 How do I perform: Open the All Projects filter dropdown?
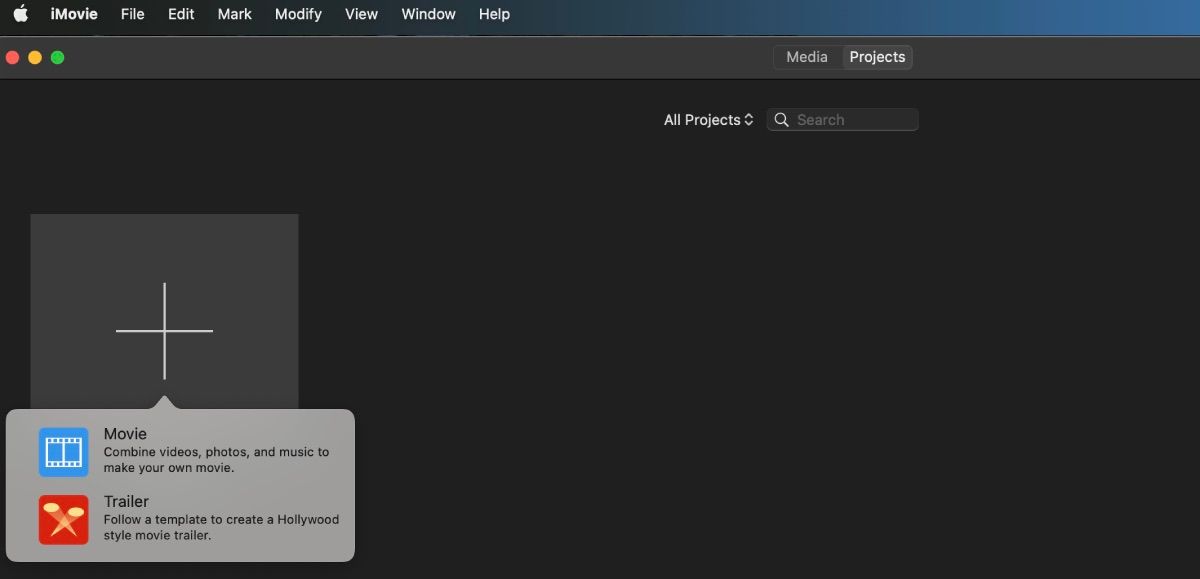tap(705, 119)
